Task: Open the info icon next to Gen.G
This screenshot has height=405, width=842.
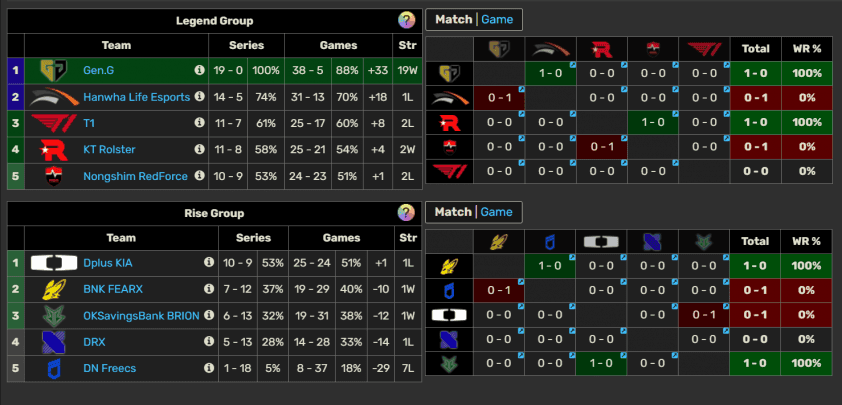Action: [x=199, y=70]
